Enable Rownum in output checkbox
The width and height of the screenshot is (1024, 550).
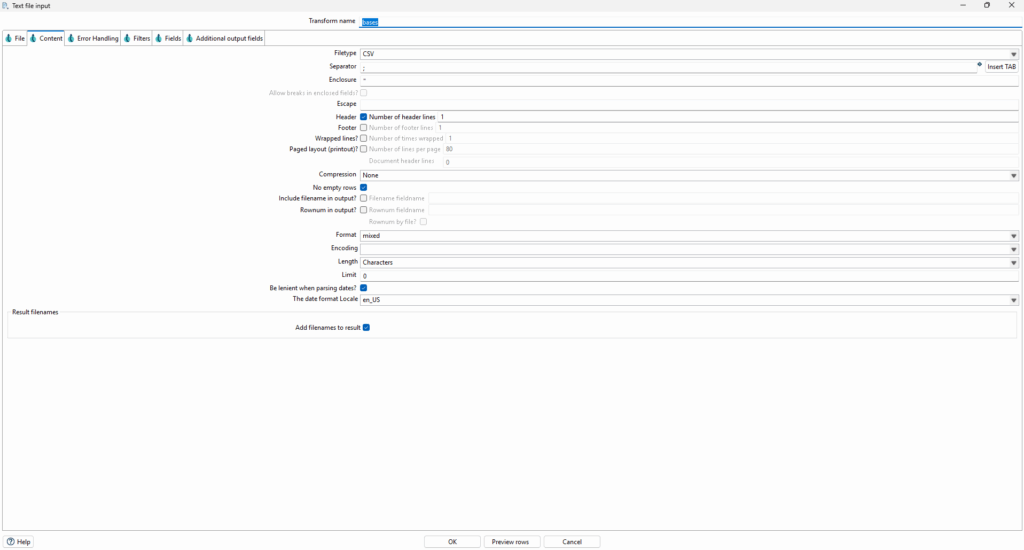click(x=364, y=210)
